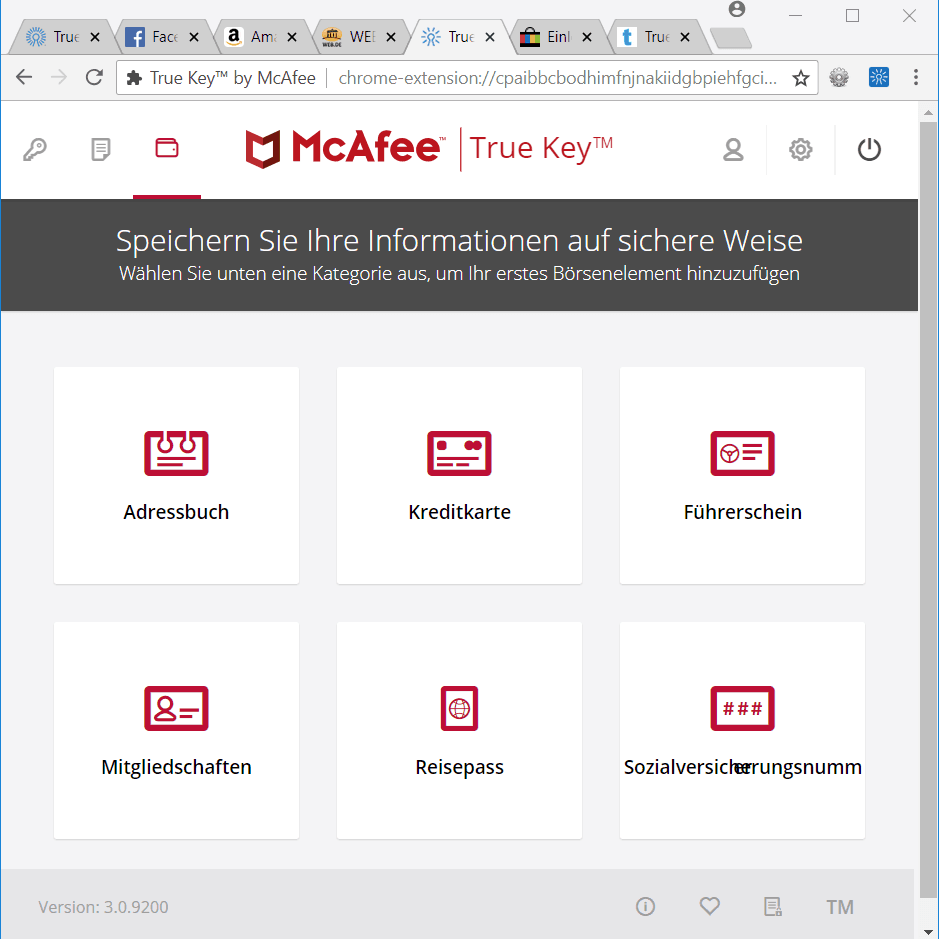The width and height of the screenshot is (939, 939).
Task: Open the logins key icon tab
Action: 35,149
